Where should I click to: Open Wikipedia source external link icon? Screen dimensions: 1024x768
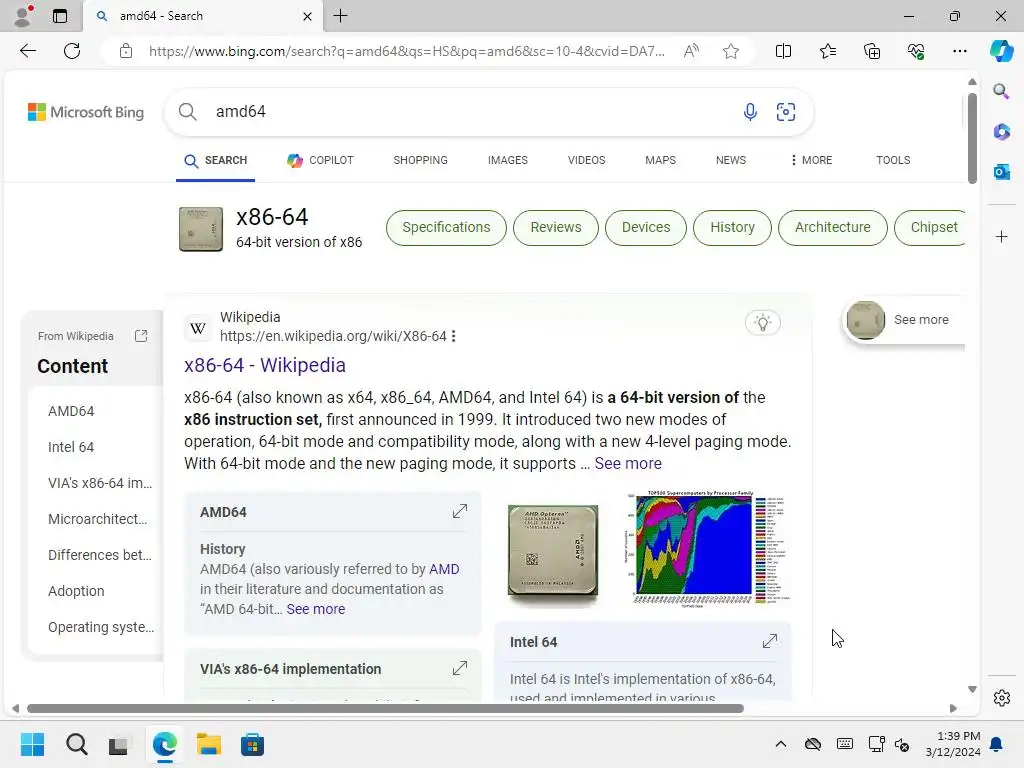coord(140,336)
